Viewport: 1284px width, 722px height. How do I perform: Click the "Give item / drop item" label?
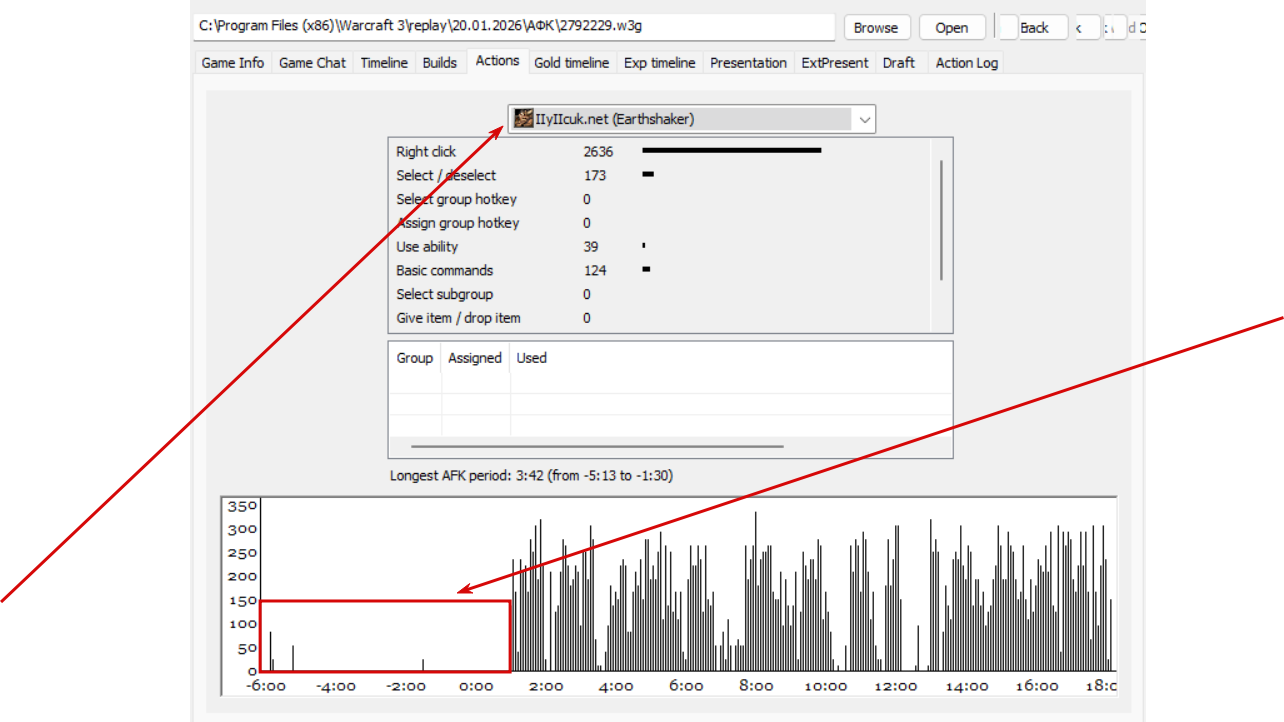pyautogui.click(x=458, y=318)
